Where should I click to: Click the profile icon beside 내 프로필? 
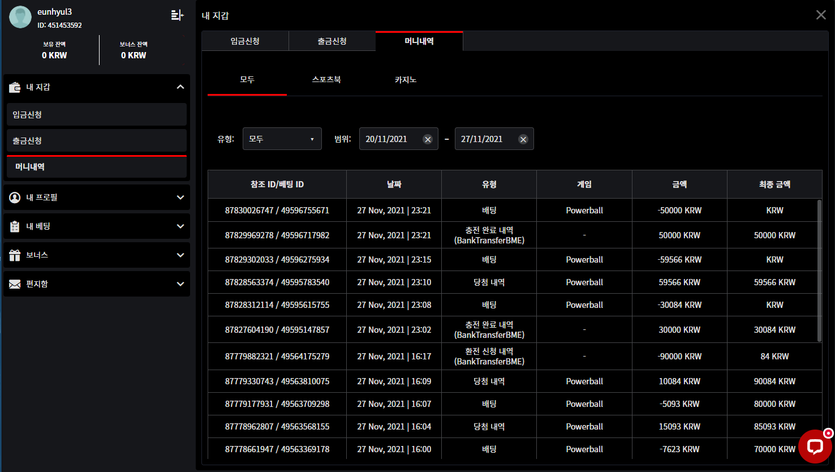coord(15,198)
